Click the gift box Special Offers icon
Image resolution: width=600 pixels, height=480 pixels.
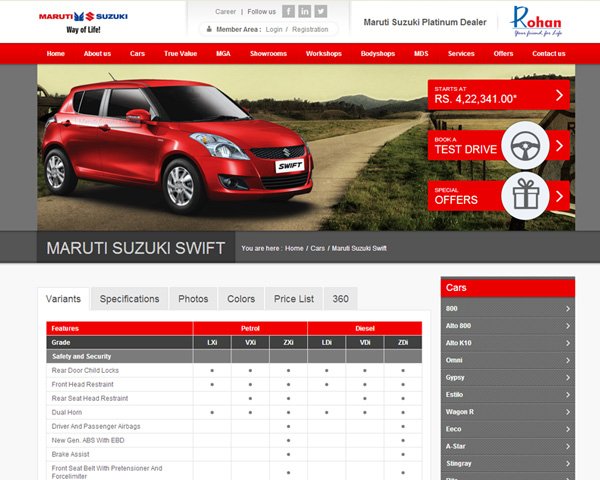coord(524,196)
